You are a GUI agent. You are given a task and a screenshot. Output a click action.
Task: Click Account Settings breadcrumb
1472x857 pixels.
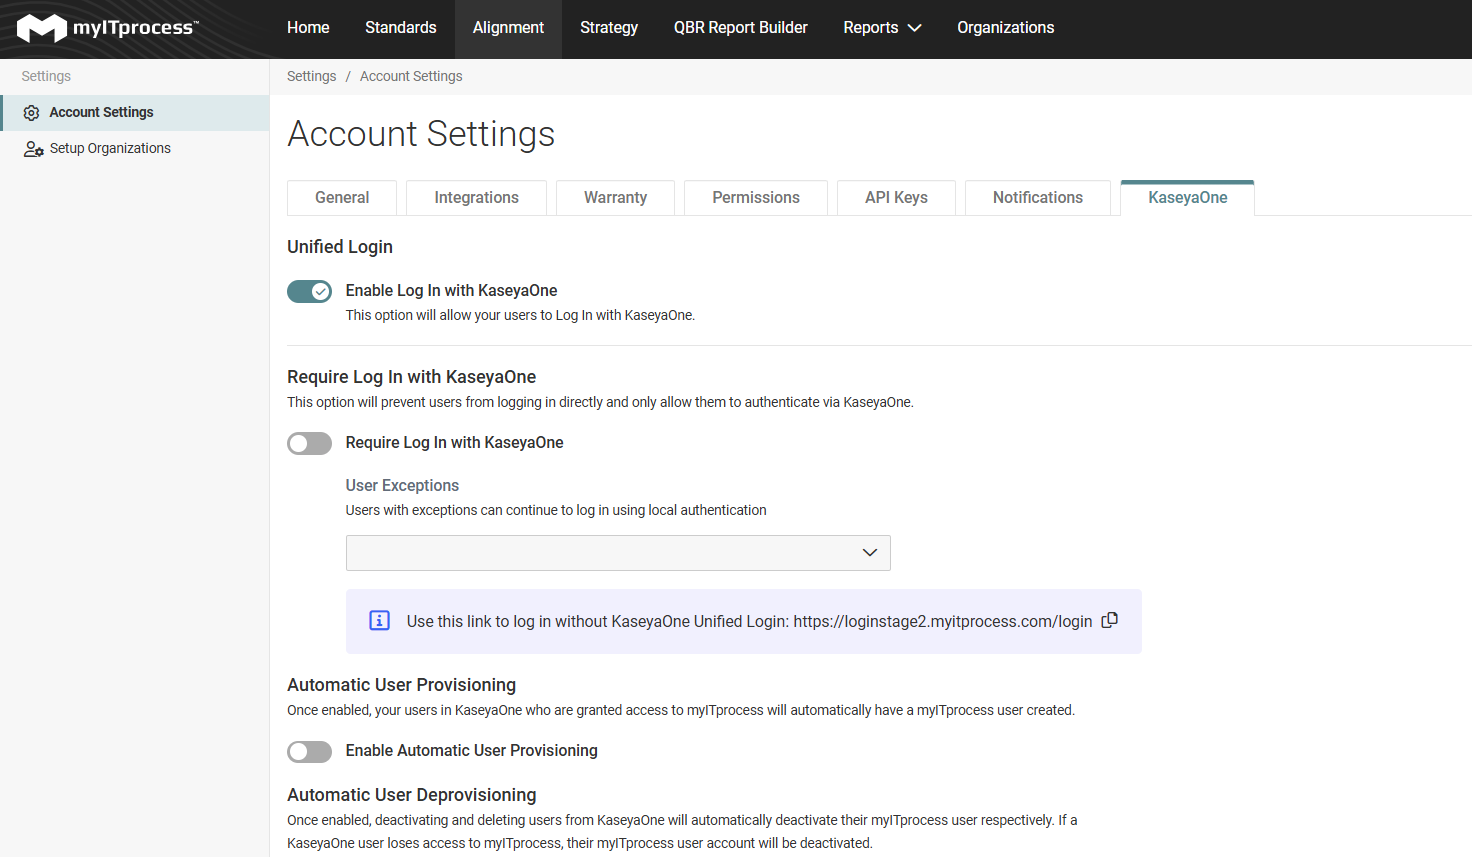[x=411, y=77]
